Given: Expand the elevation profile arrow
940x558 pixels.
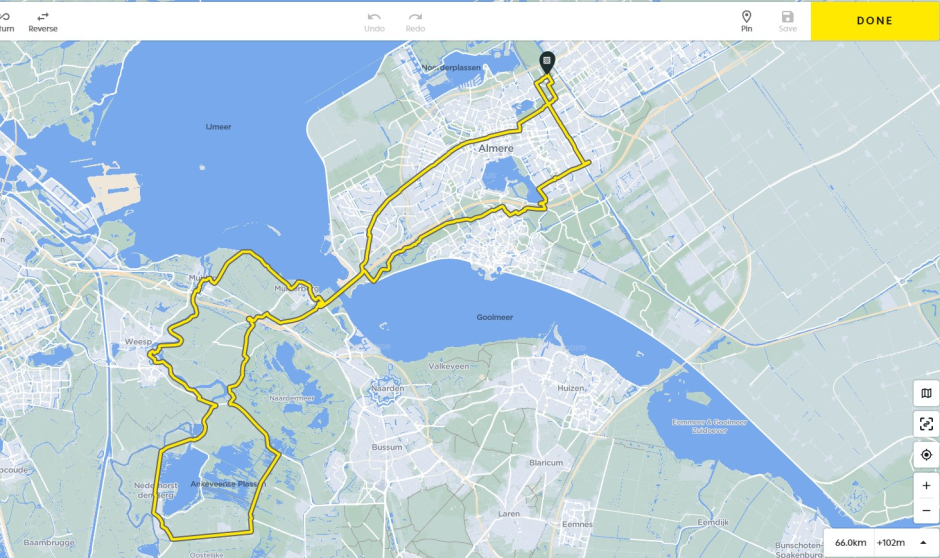Looking at the screenshot, I should (x=923, y=542).
